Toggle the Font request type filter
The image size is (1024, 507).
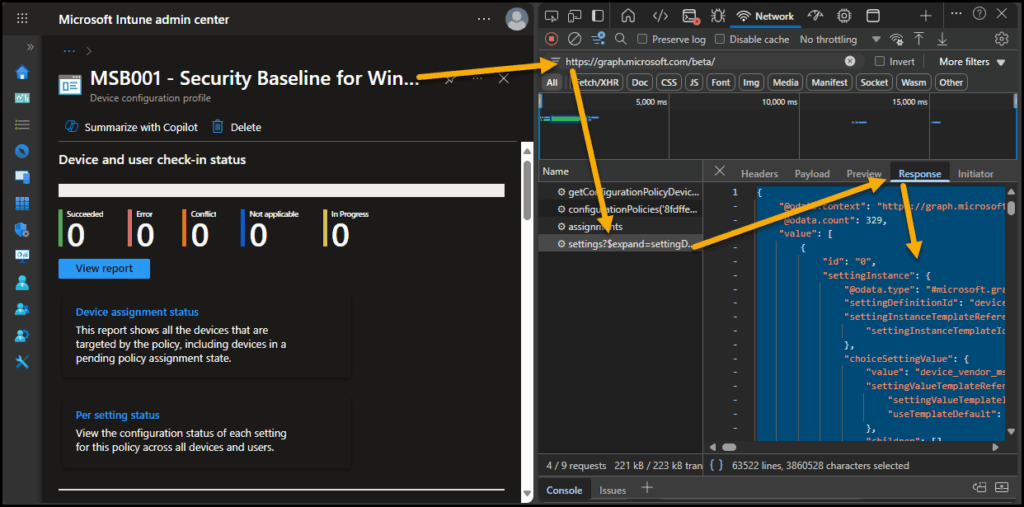tap(721, 82)
